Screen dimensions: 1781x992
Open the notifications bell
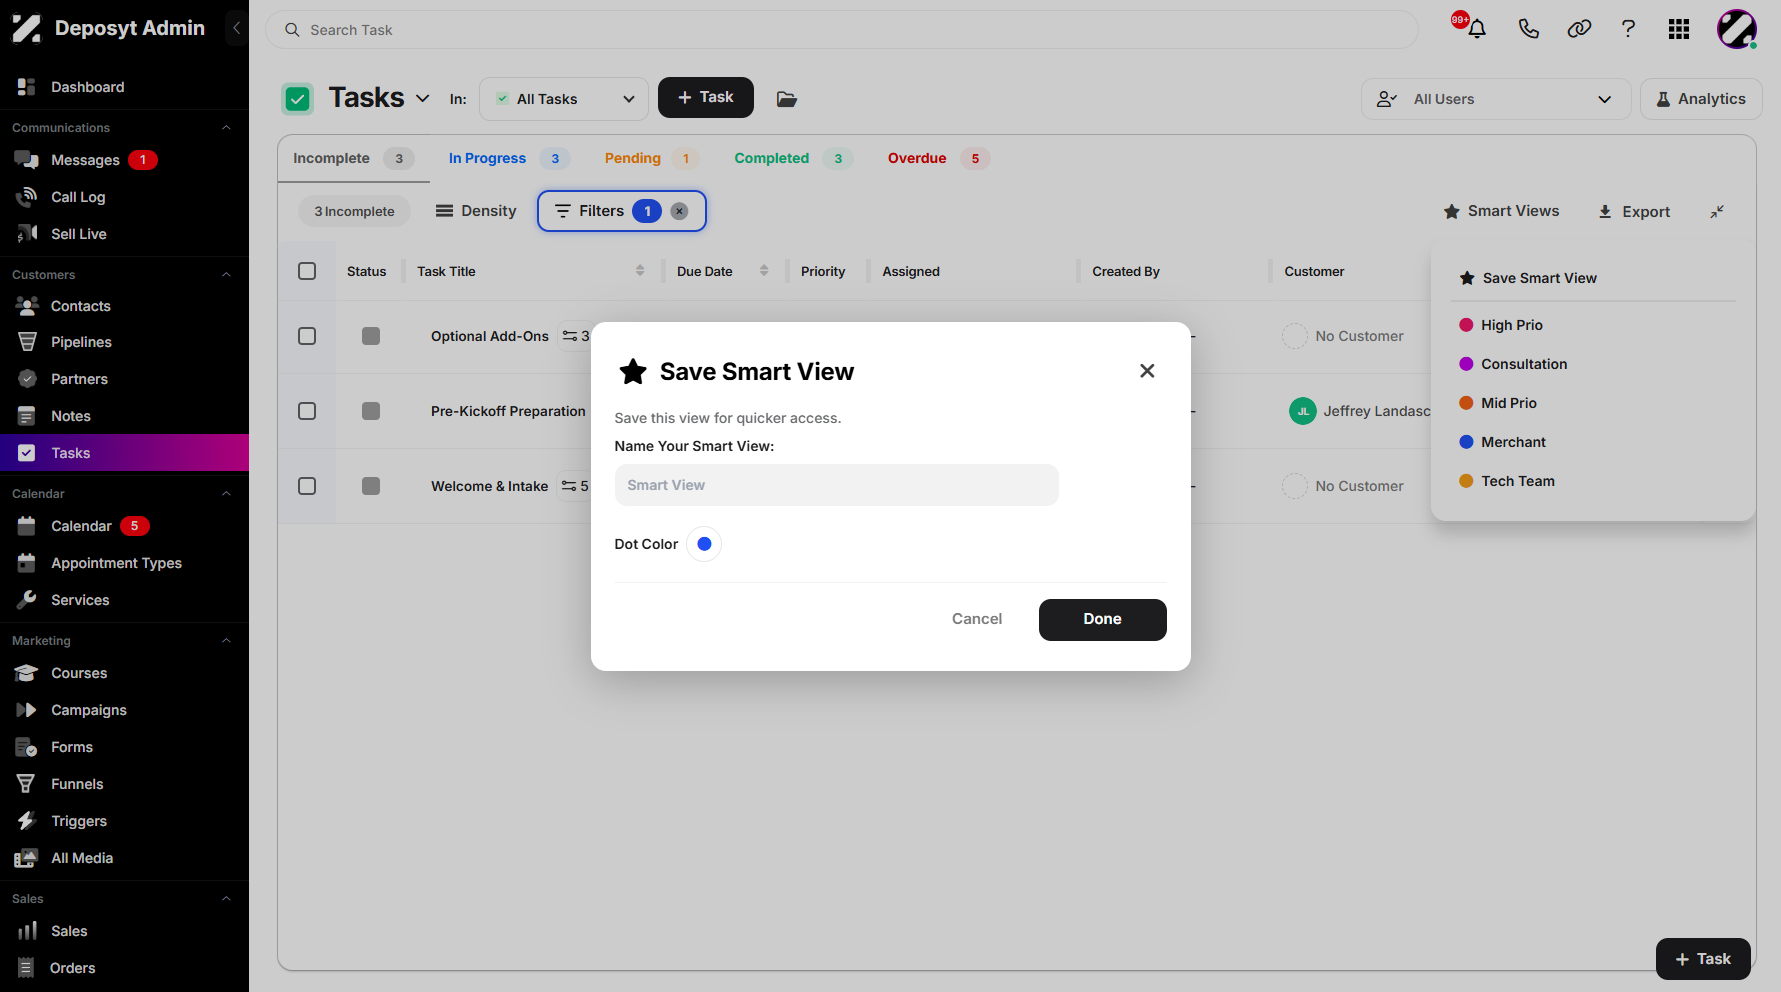pyautogui.click(x=1476, y=29)
